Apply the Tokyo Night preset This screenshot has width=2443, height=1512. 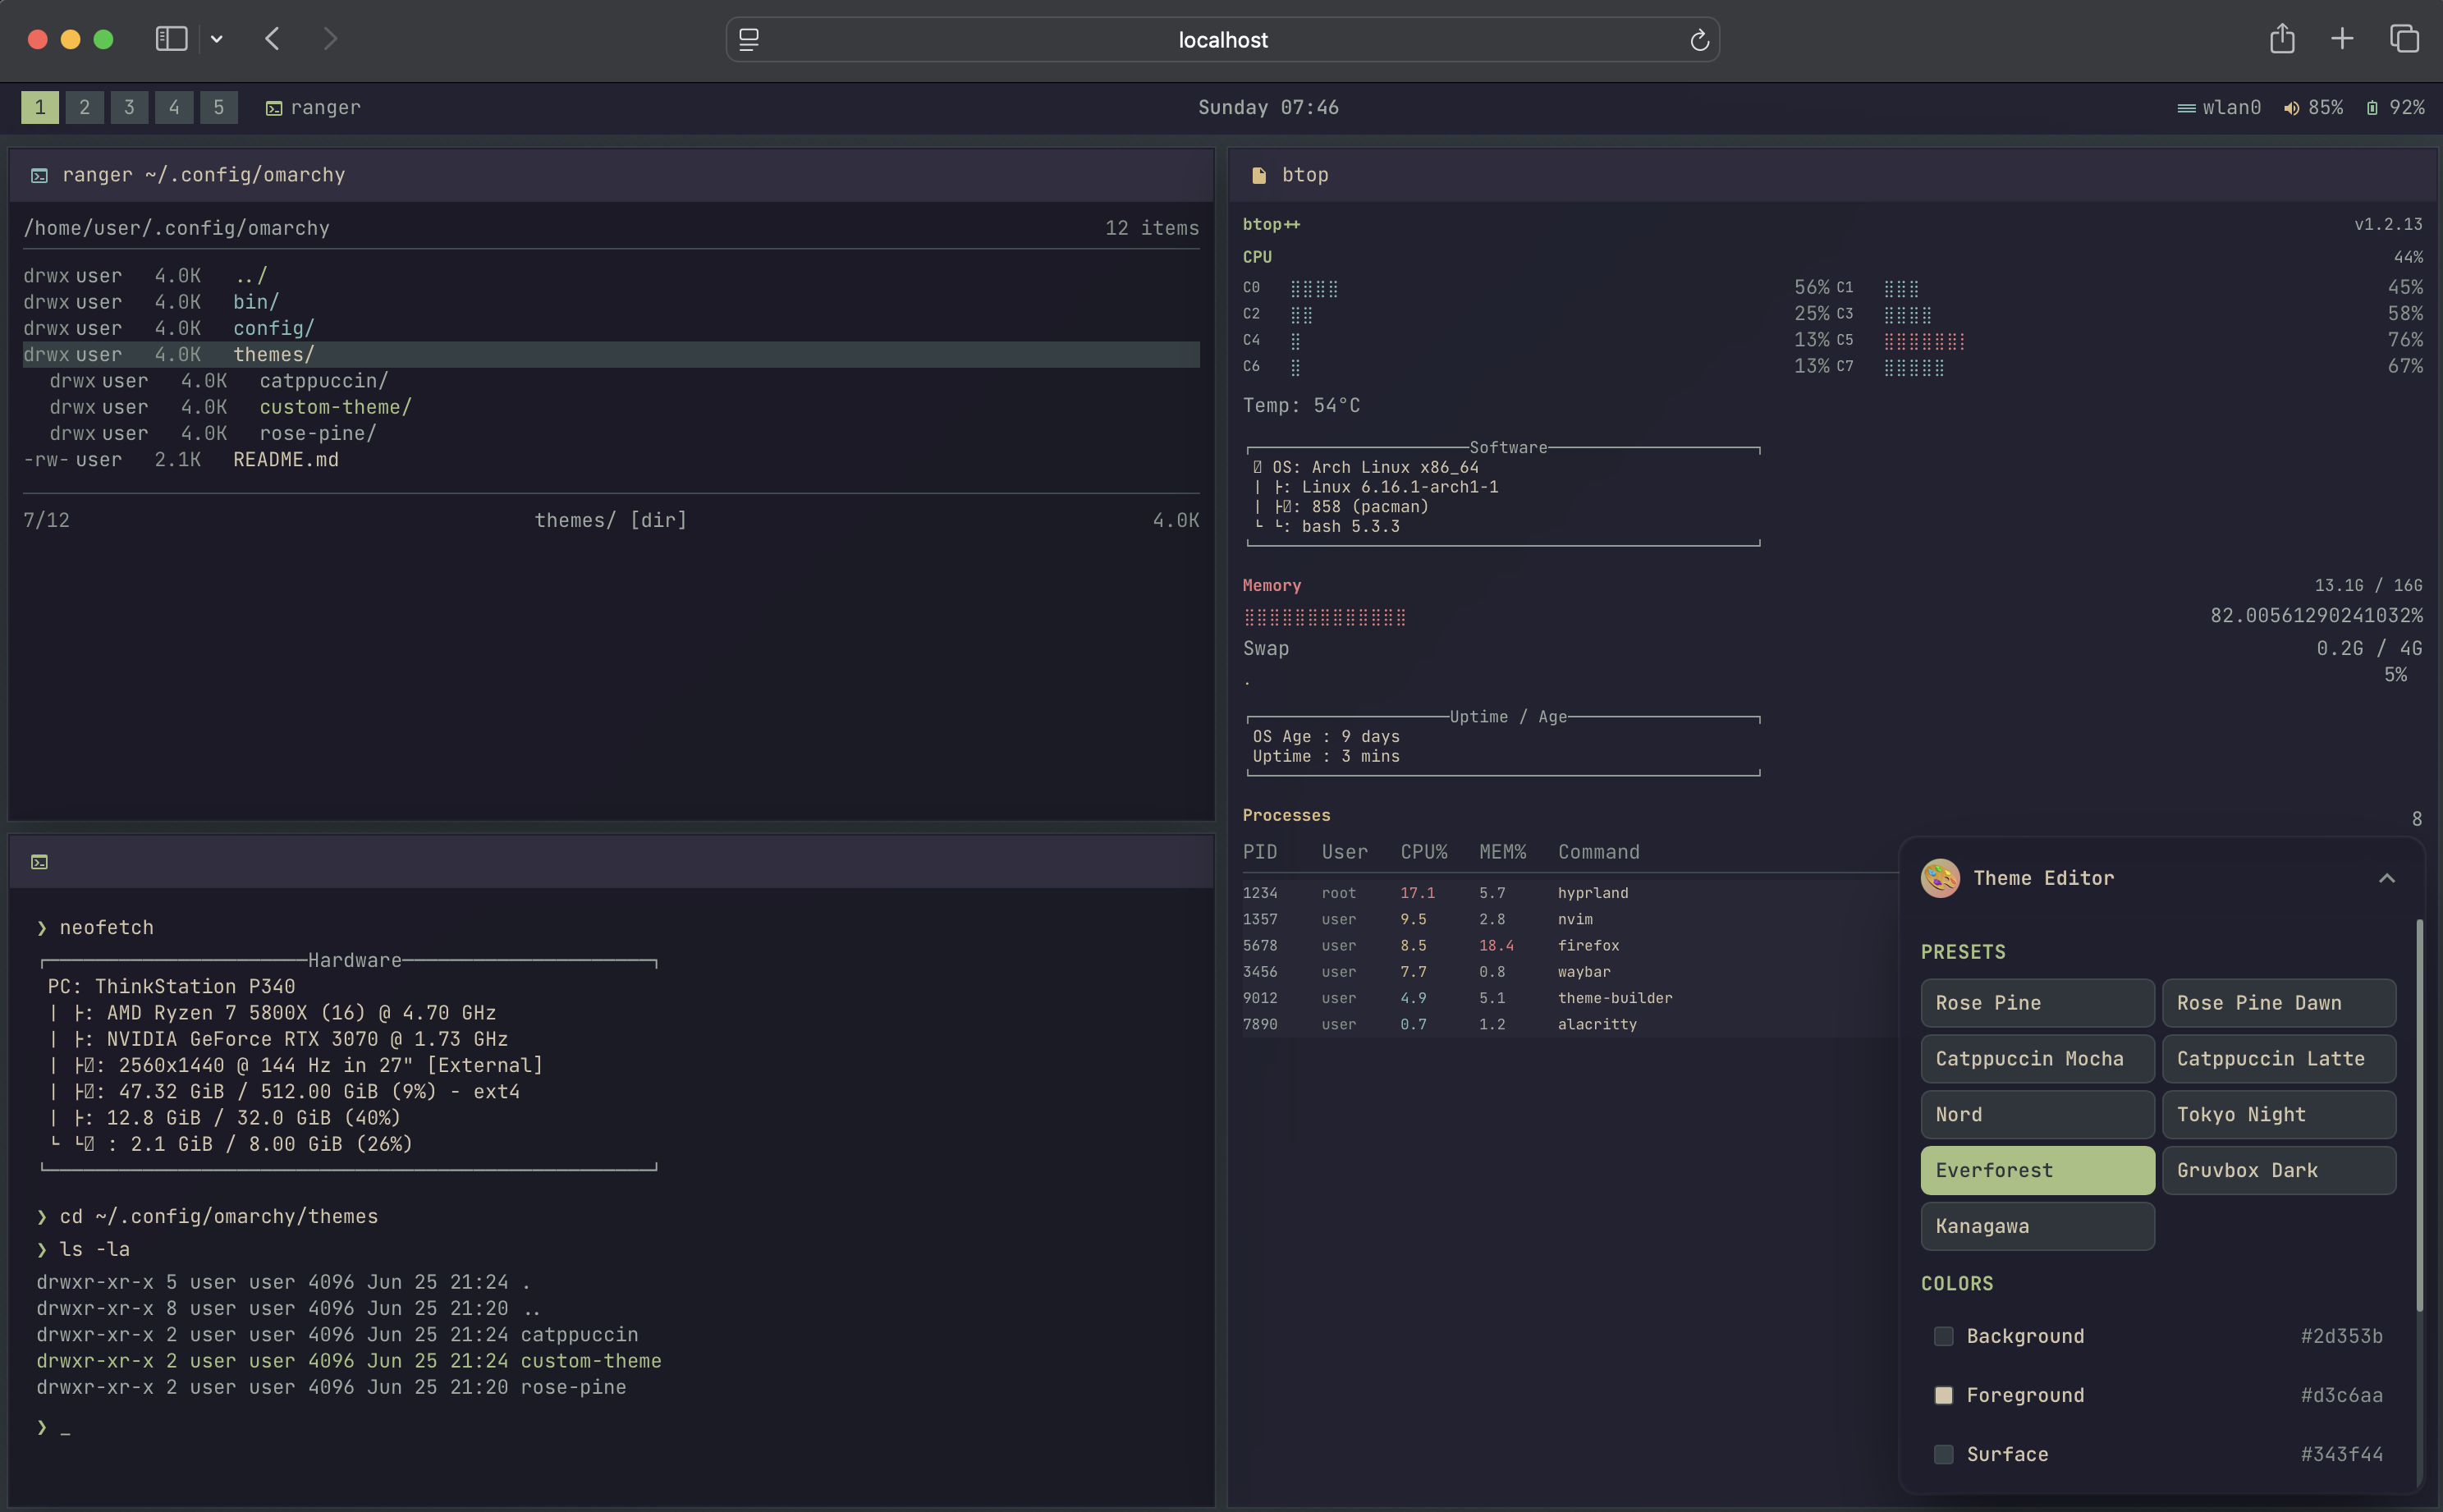(2278, 1114)
